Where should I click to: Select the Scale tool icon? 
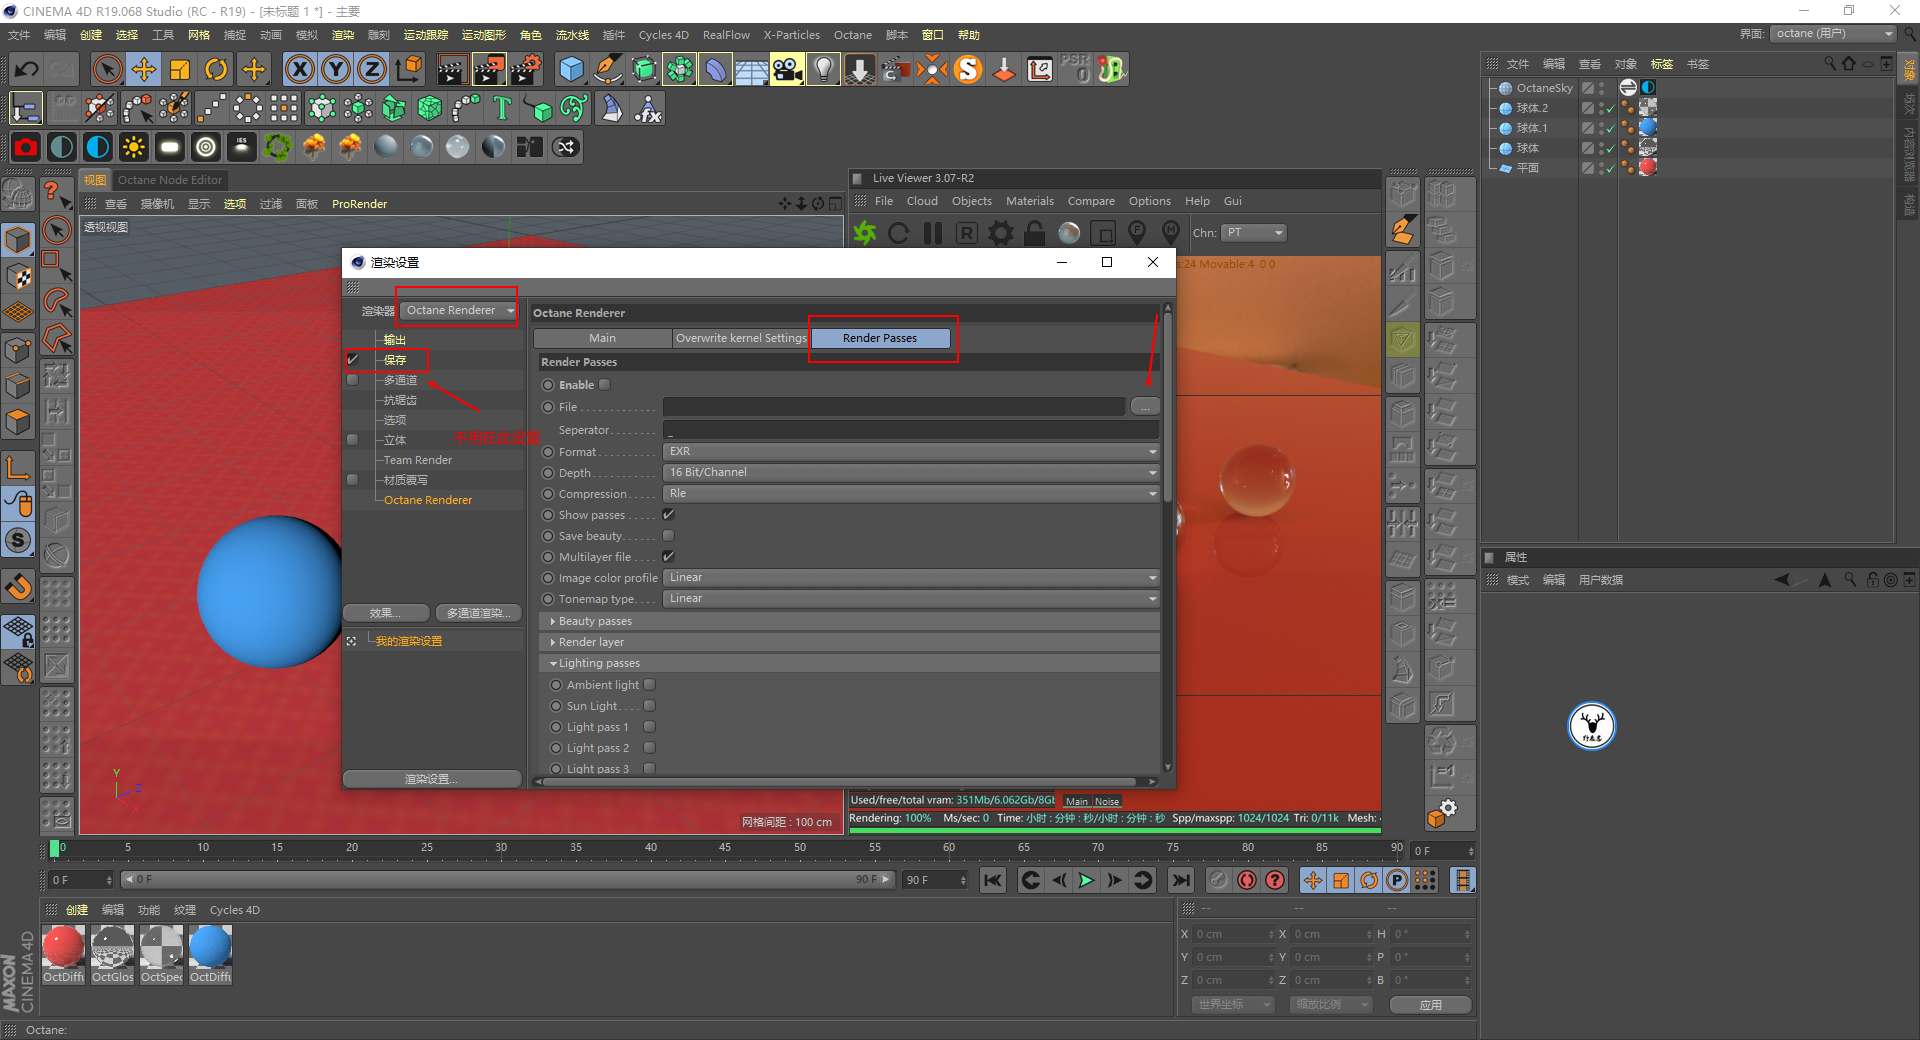[x=180, y=69]
